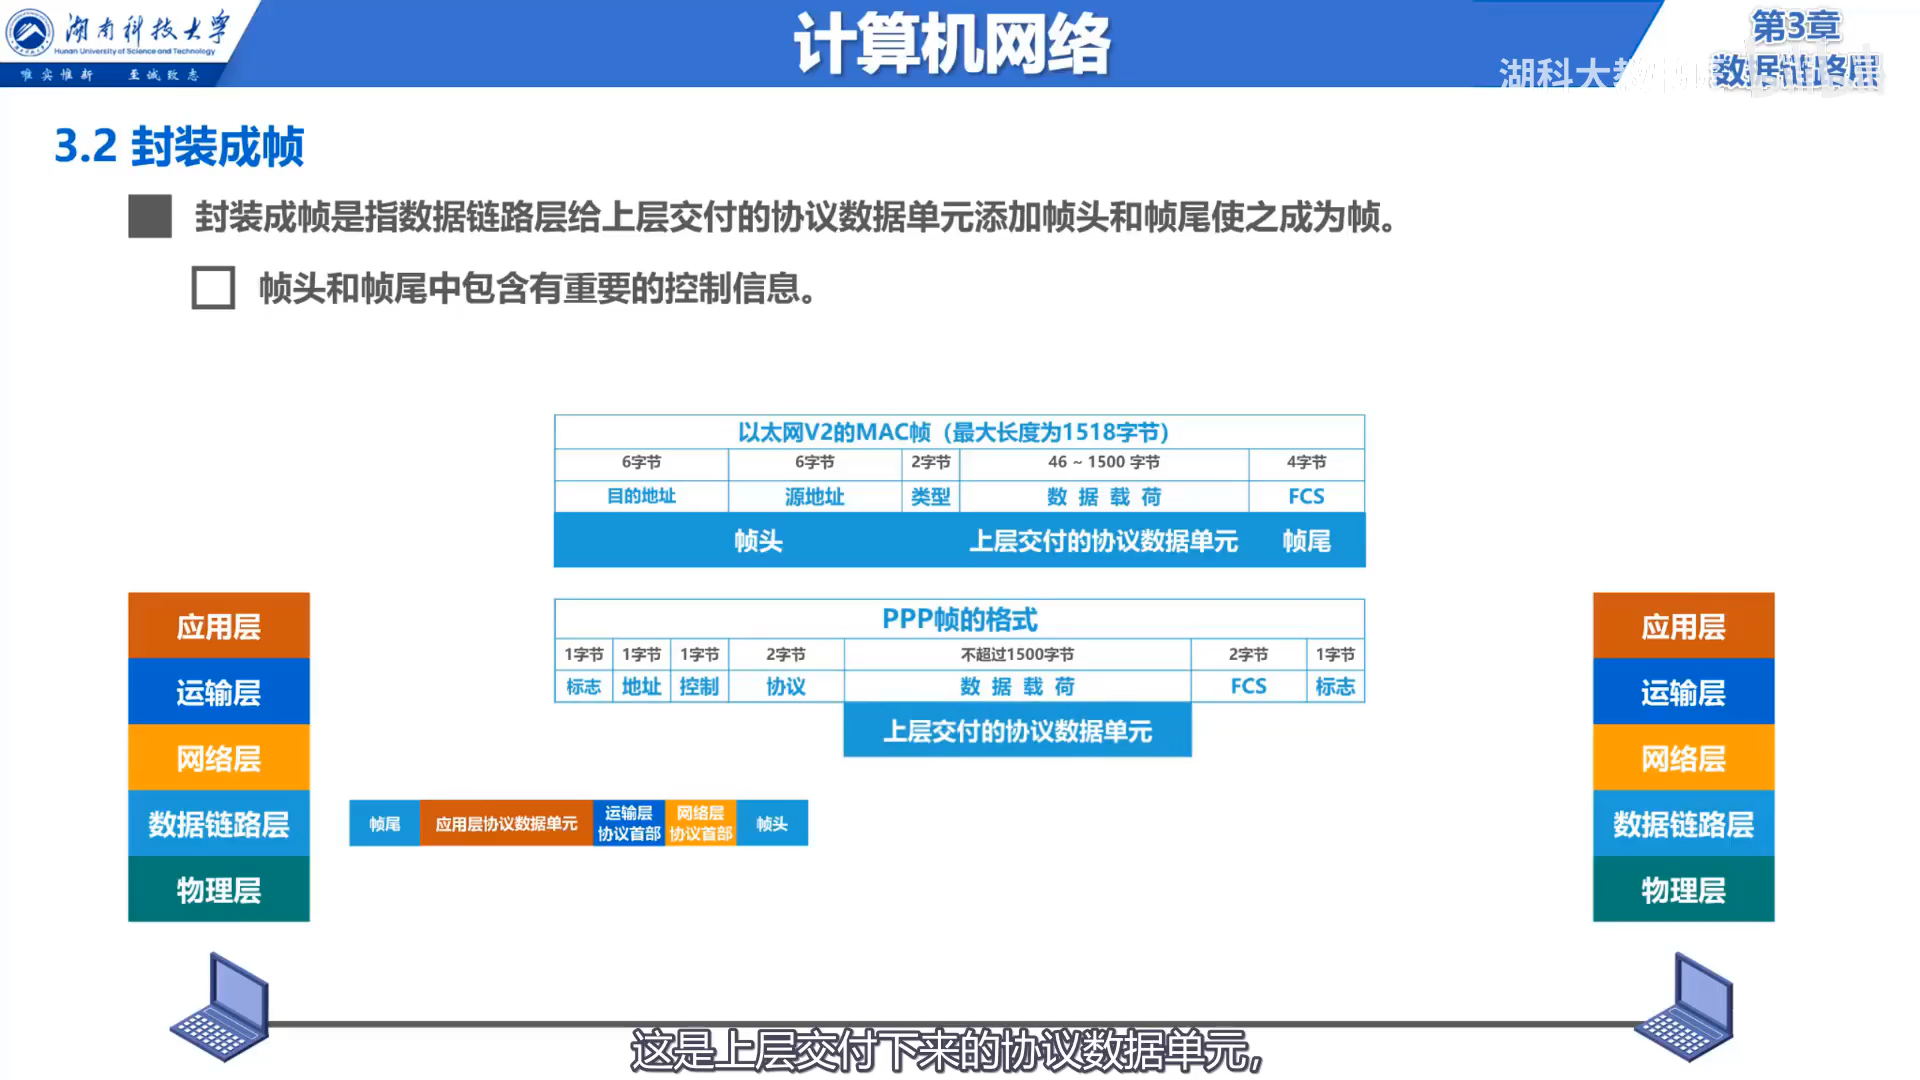Click blue 帧尾 label under MAC frame

tap(1306, 541)
